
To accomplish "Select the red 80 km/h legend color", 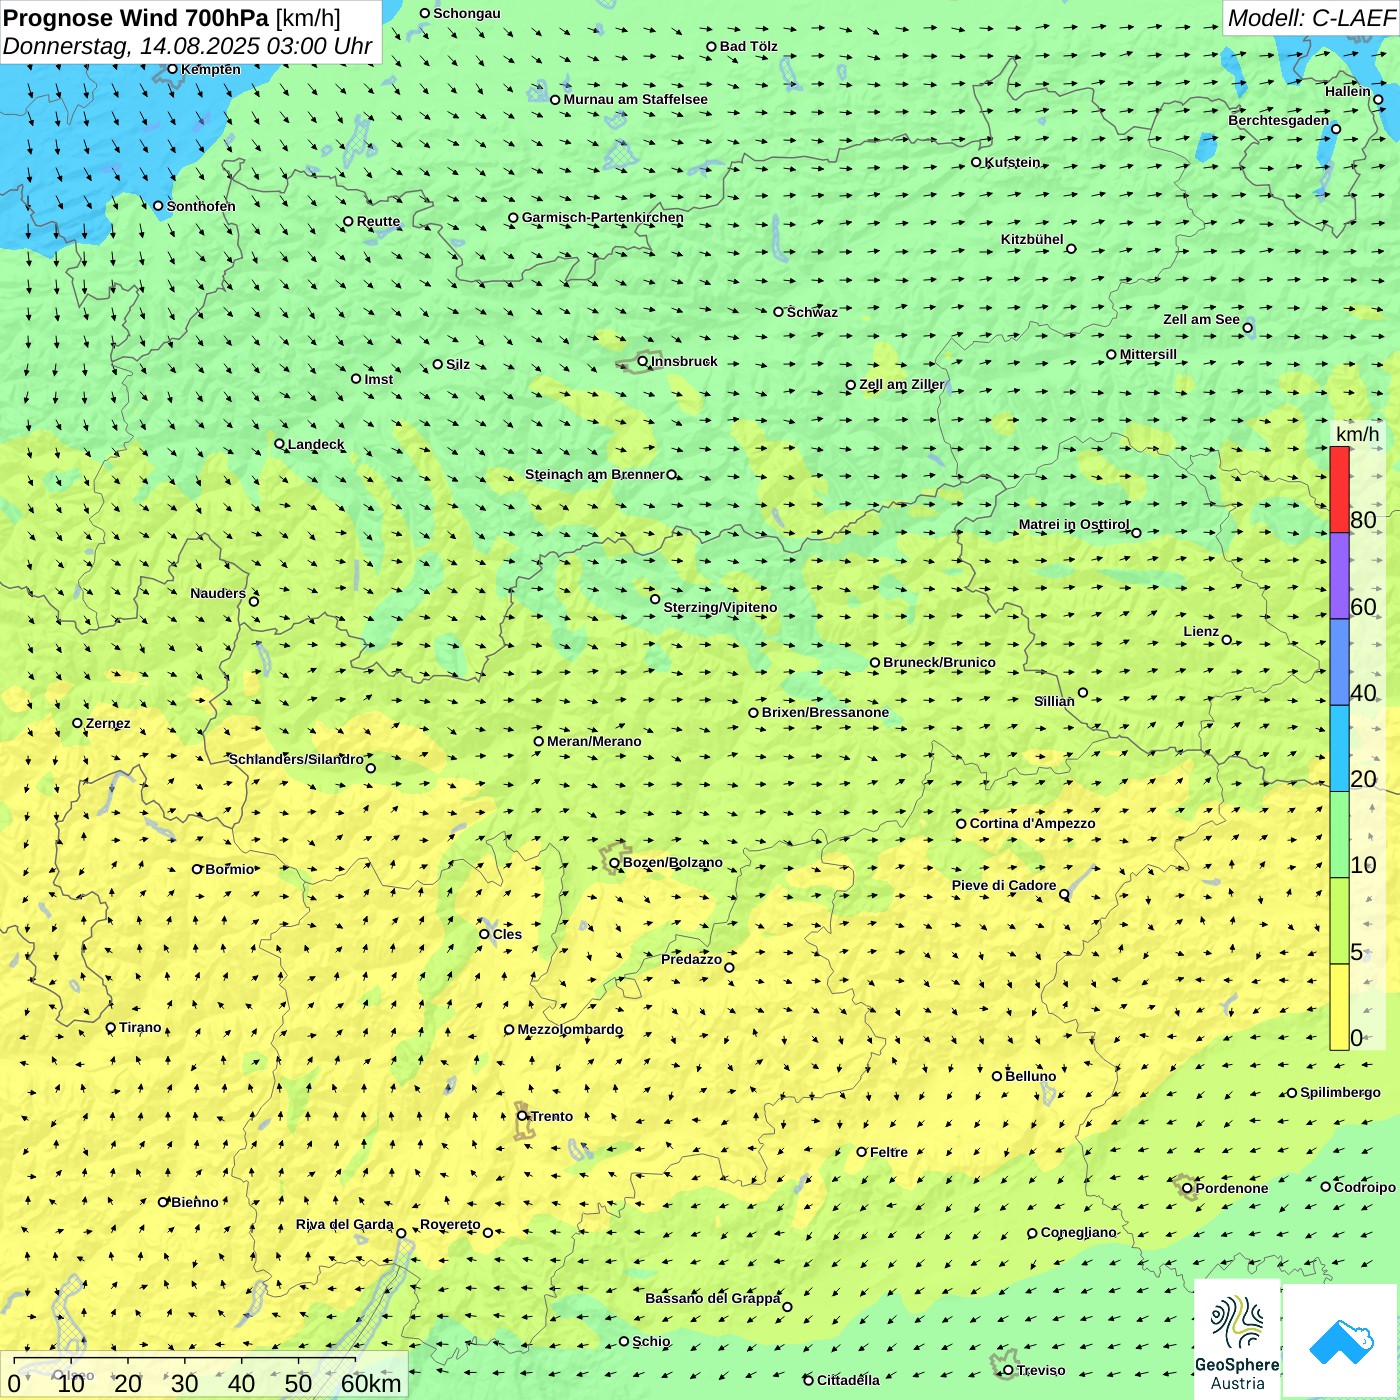I will click(1339, 489).
